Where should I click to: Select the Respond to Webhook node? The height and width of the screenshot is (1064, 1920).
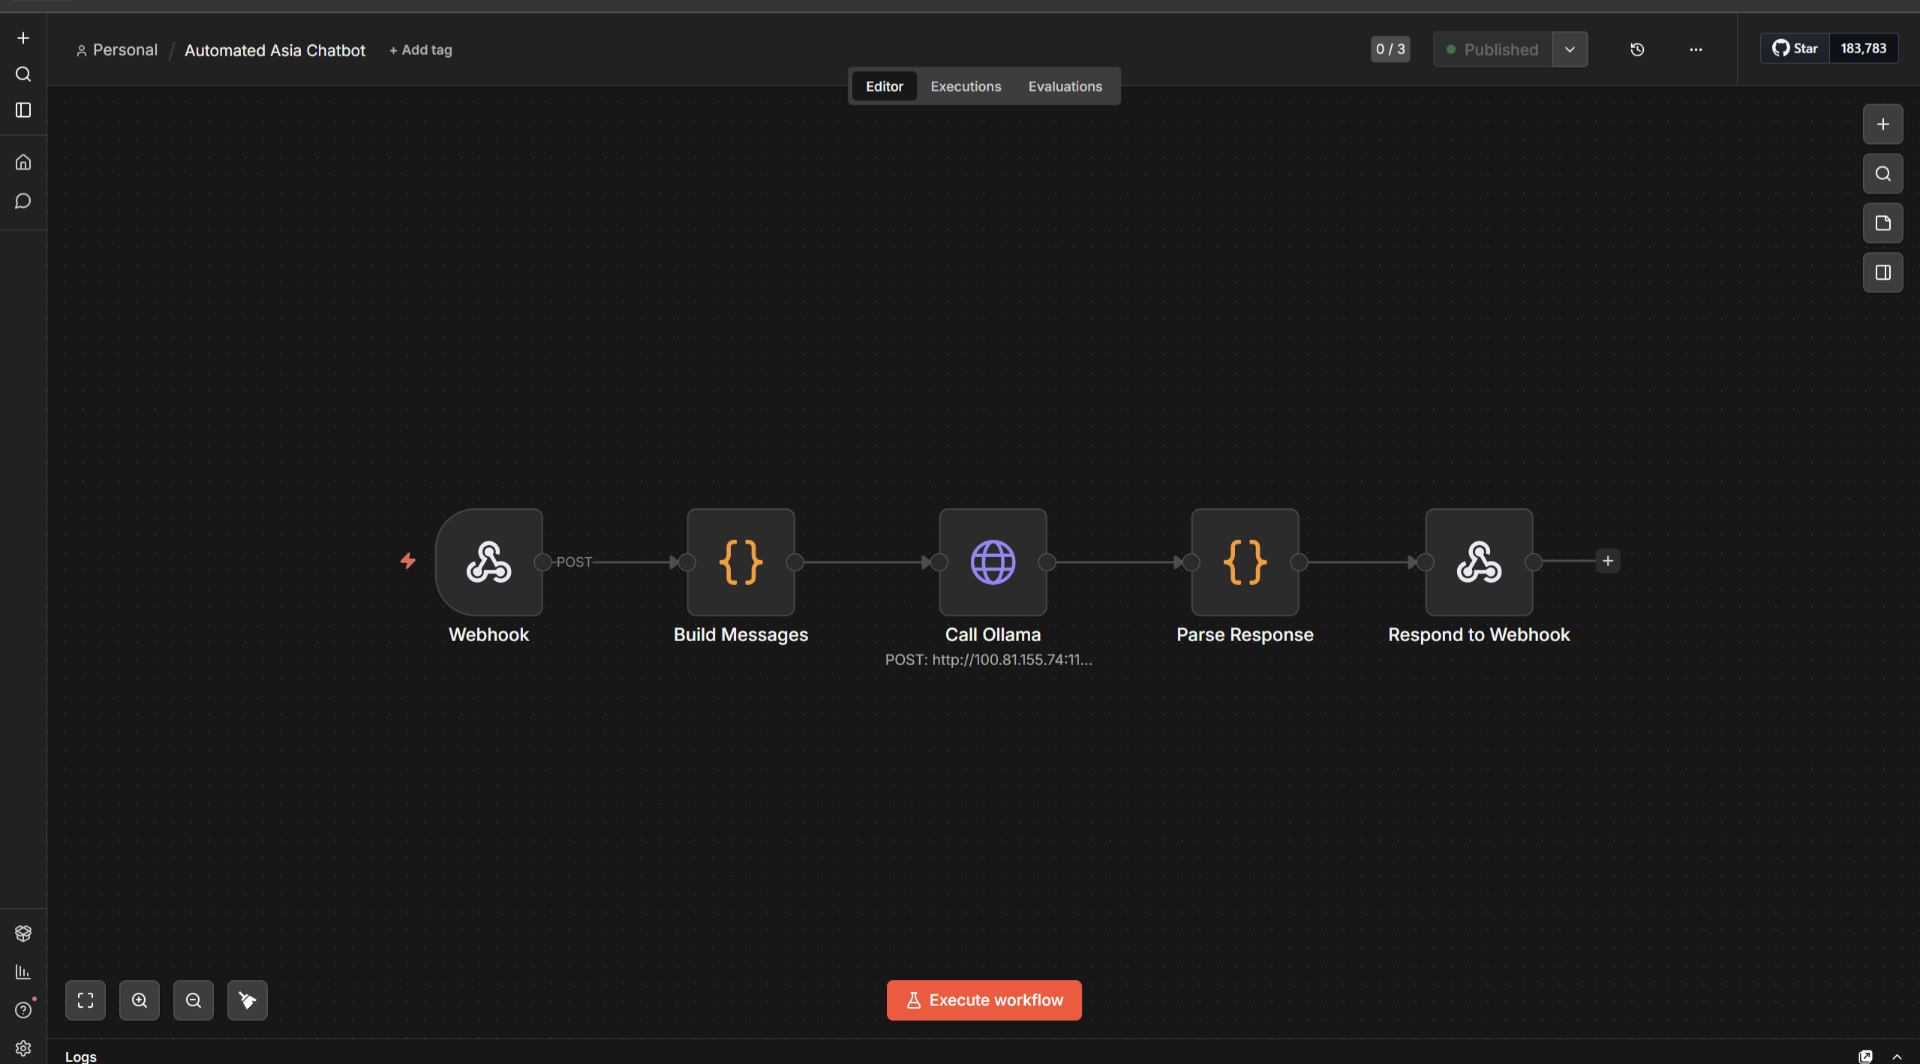pyautogui.click(x=1479, y=562)
